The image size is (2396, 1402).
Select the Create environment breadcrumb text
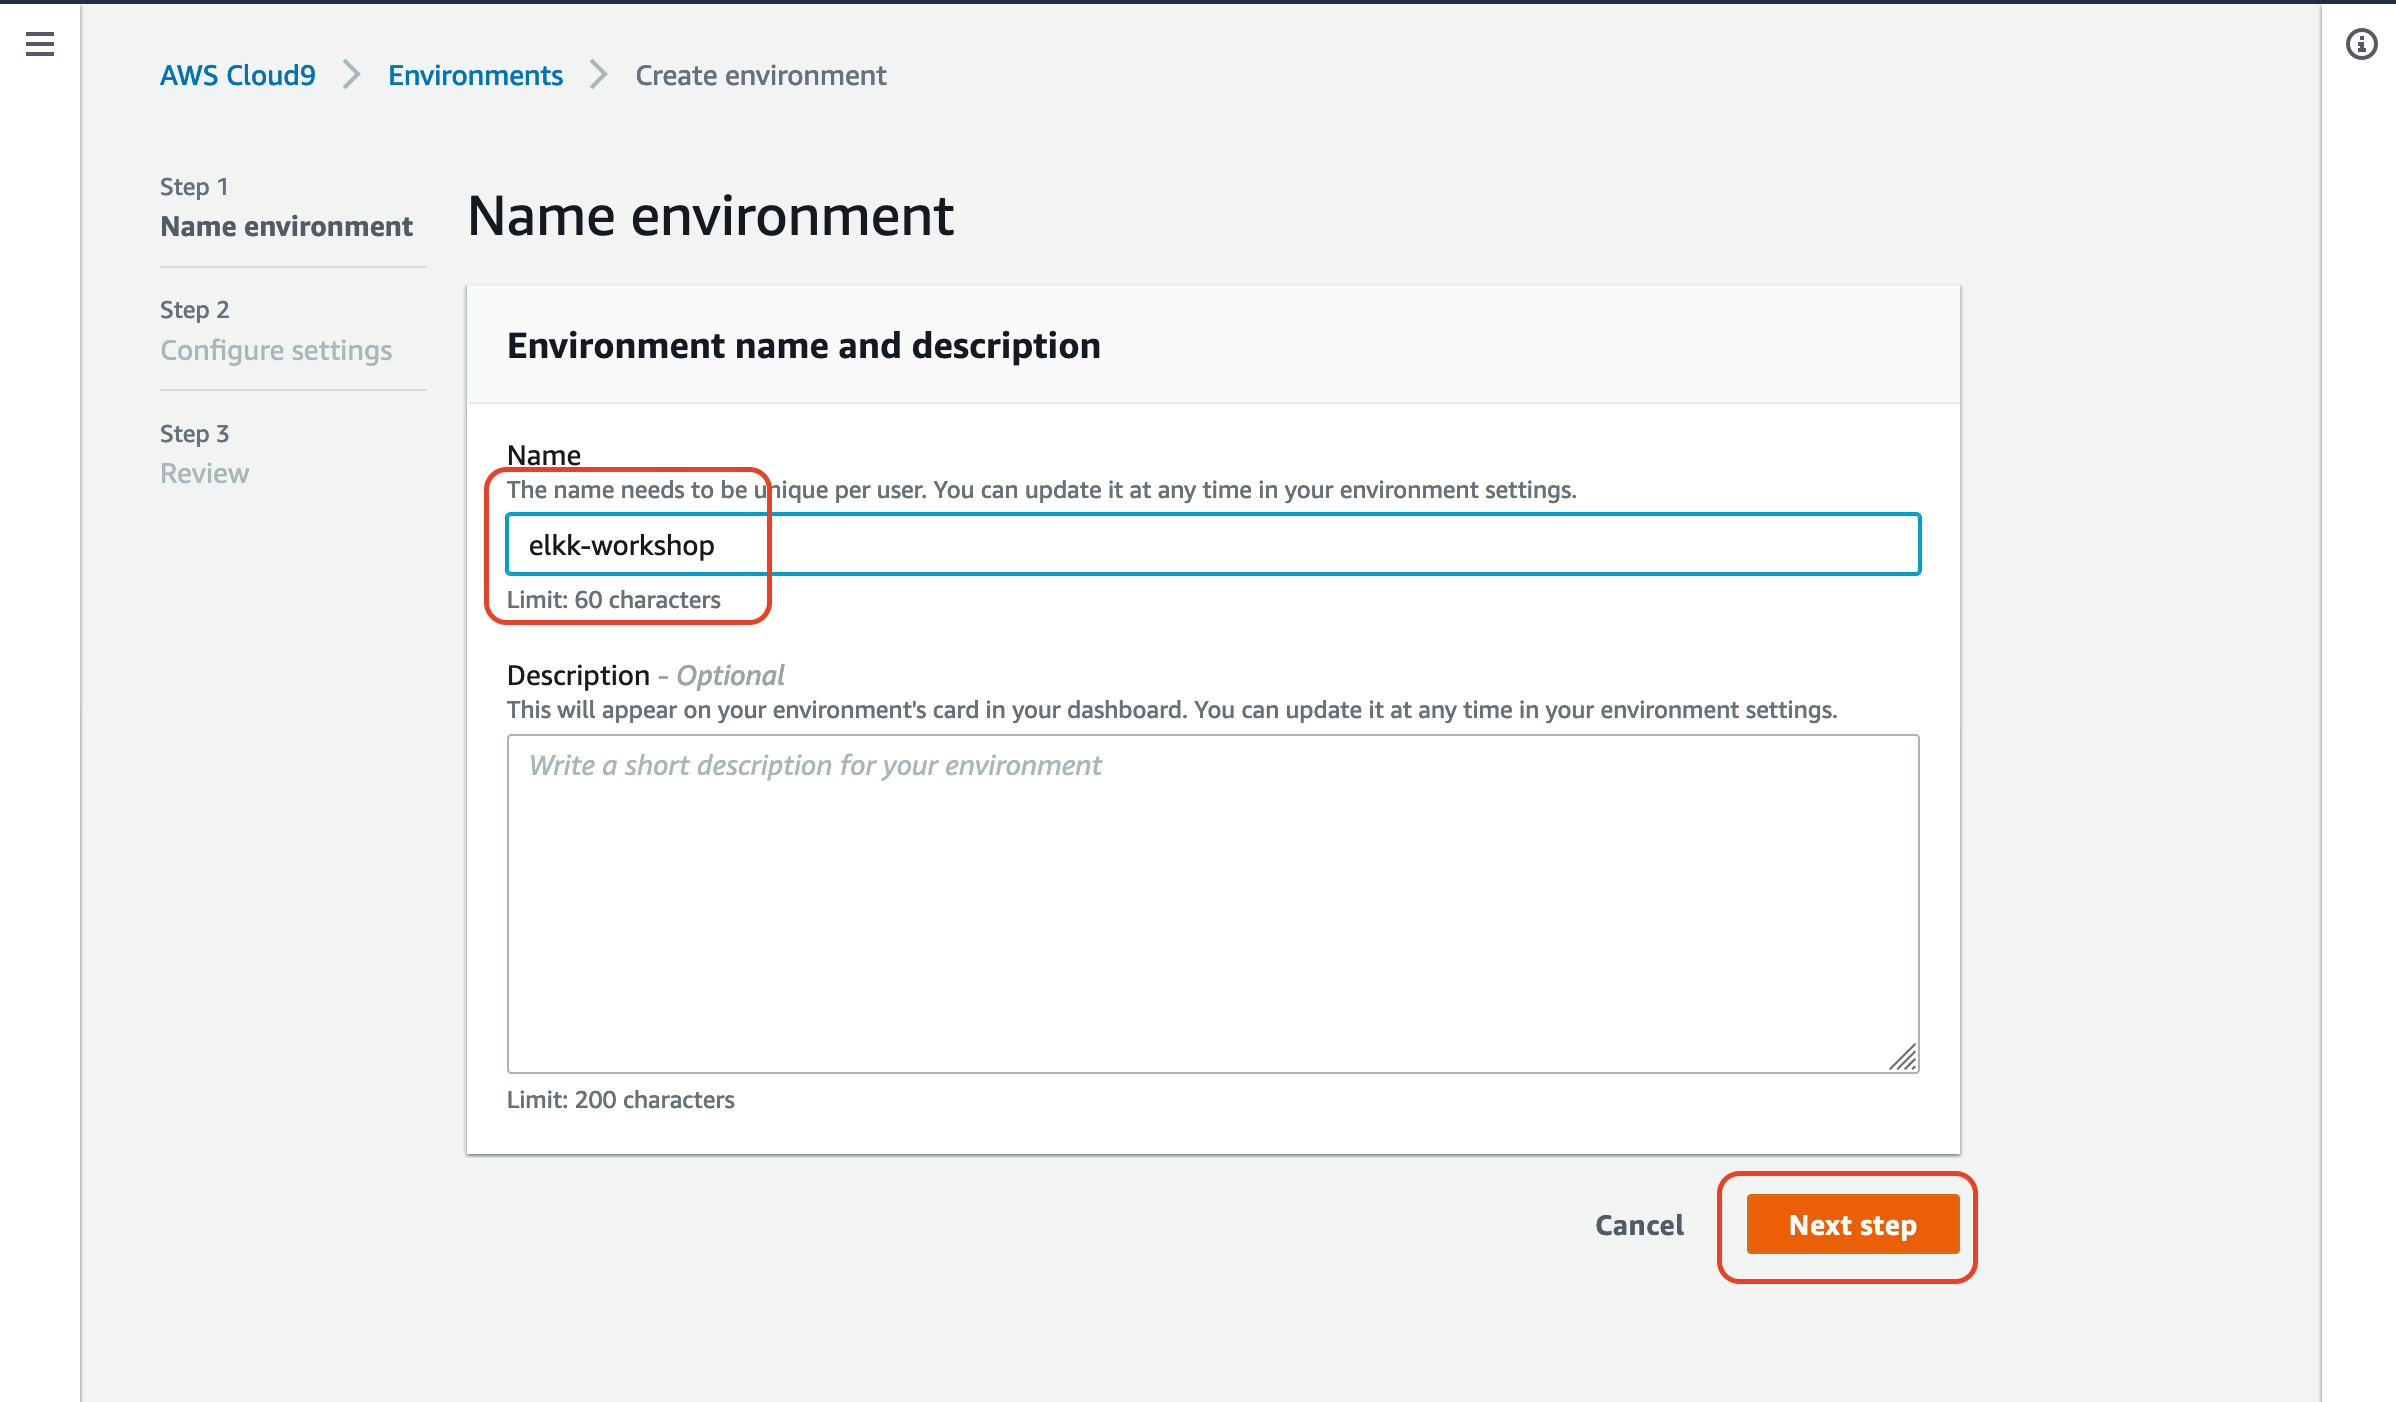tap(761, 75)
